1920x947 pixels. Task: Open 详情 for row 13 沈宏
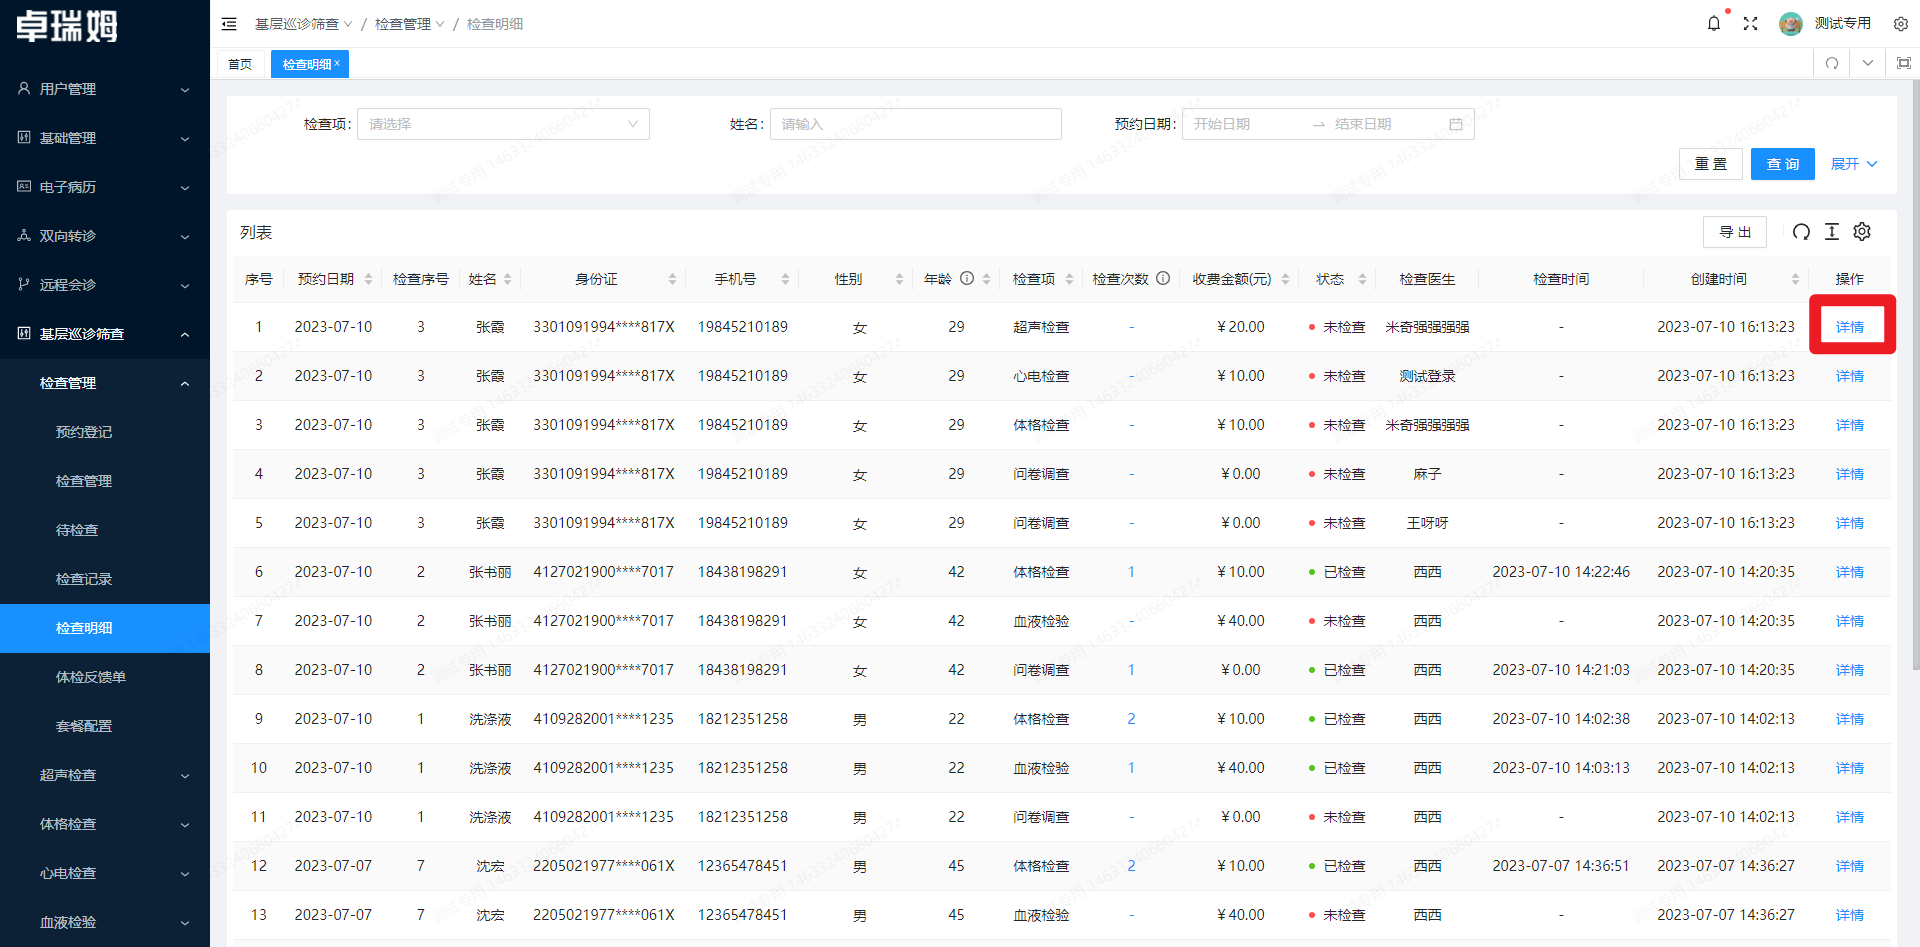click(1849, 915)
